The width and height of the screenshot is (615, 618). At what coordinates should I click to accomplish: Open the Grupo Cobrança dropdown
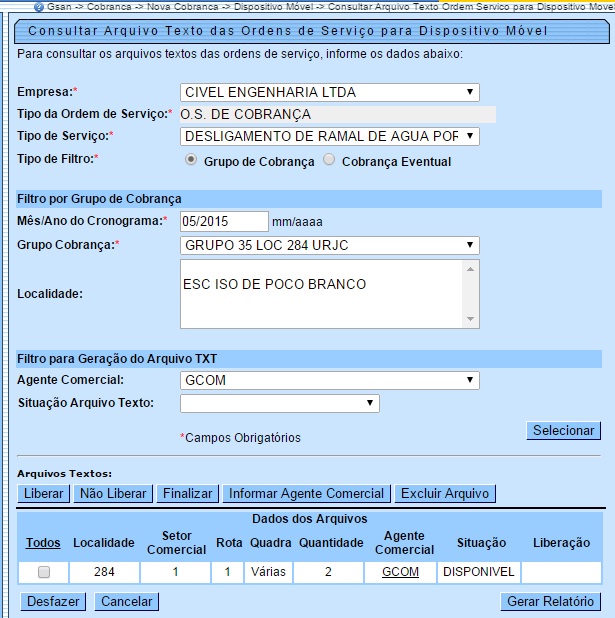329,245
